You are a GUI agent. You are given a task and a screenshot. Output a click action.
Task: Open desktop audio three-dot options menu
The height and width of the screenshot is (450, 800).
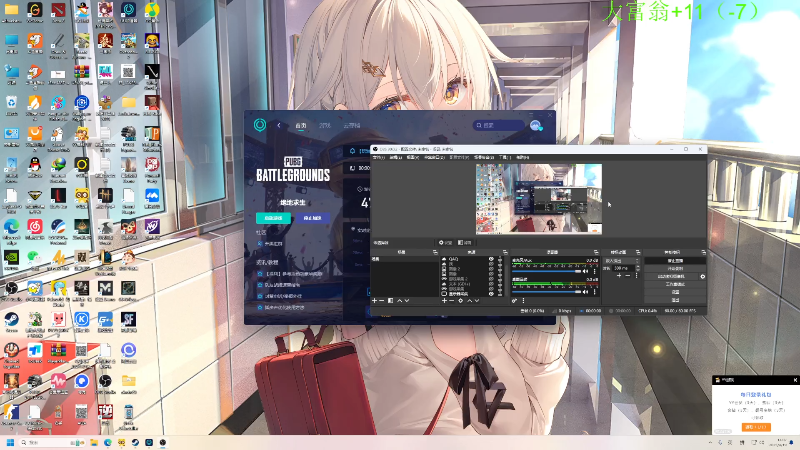tap(594, 292)
